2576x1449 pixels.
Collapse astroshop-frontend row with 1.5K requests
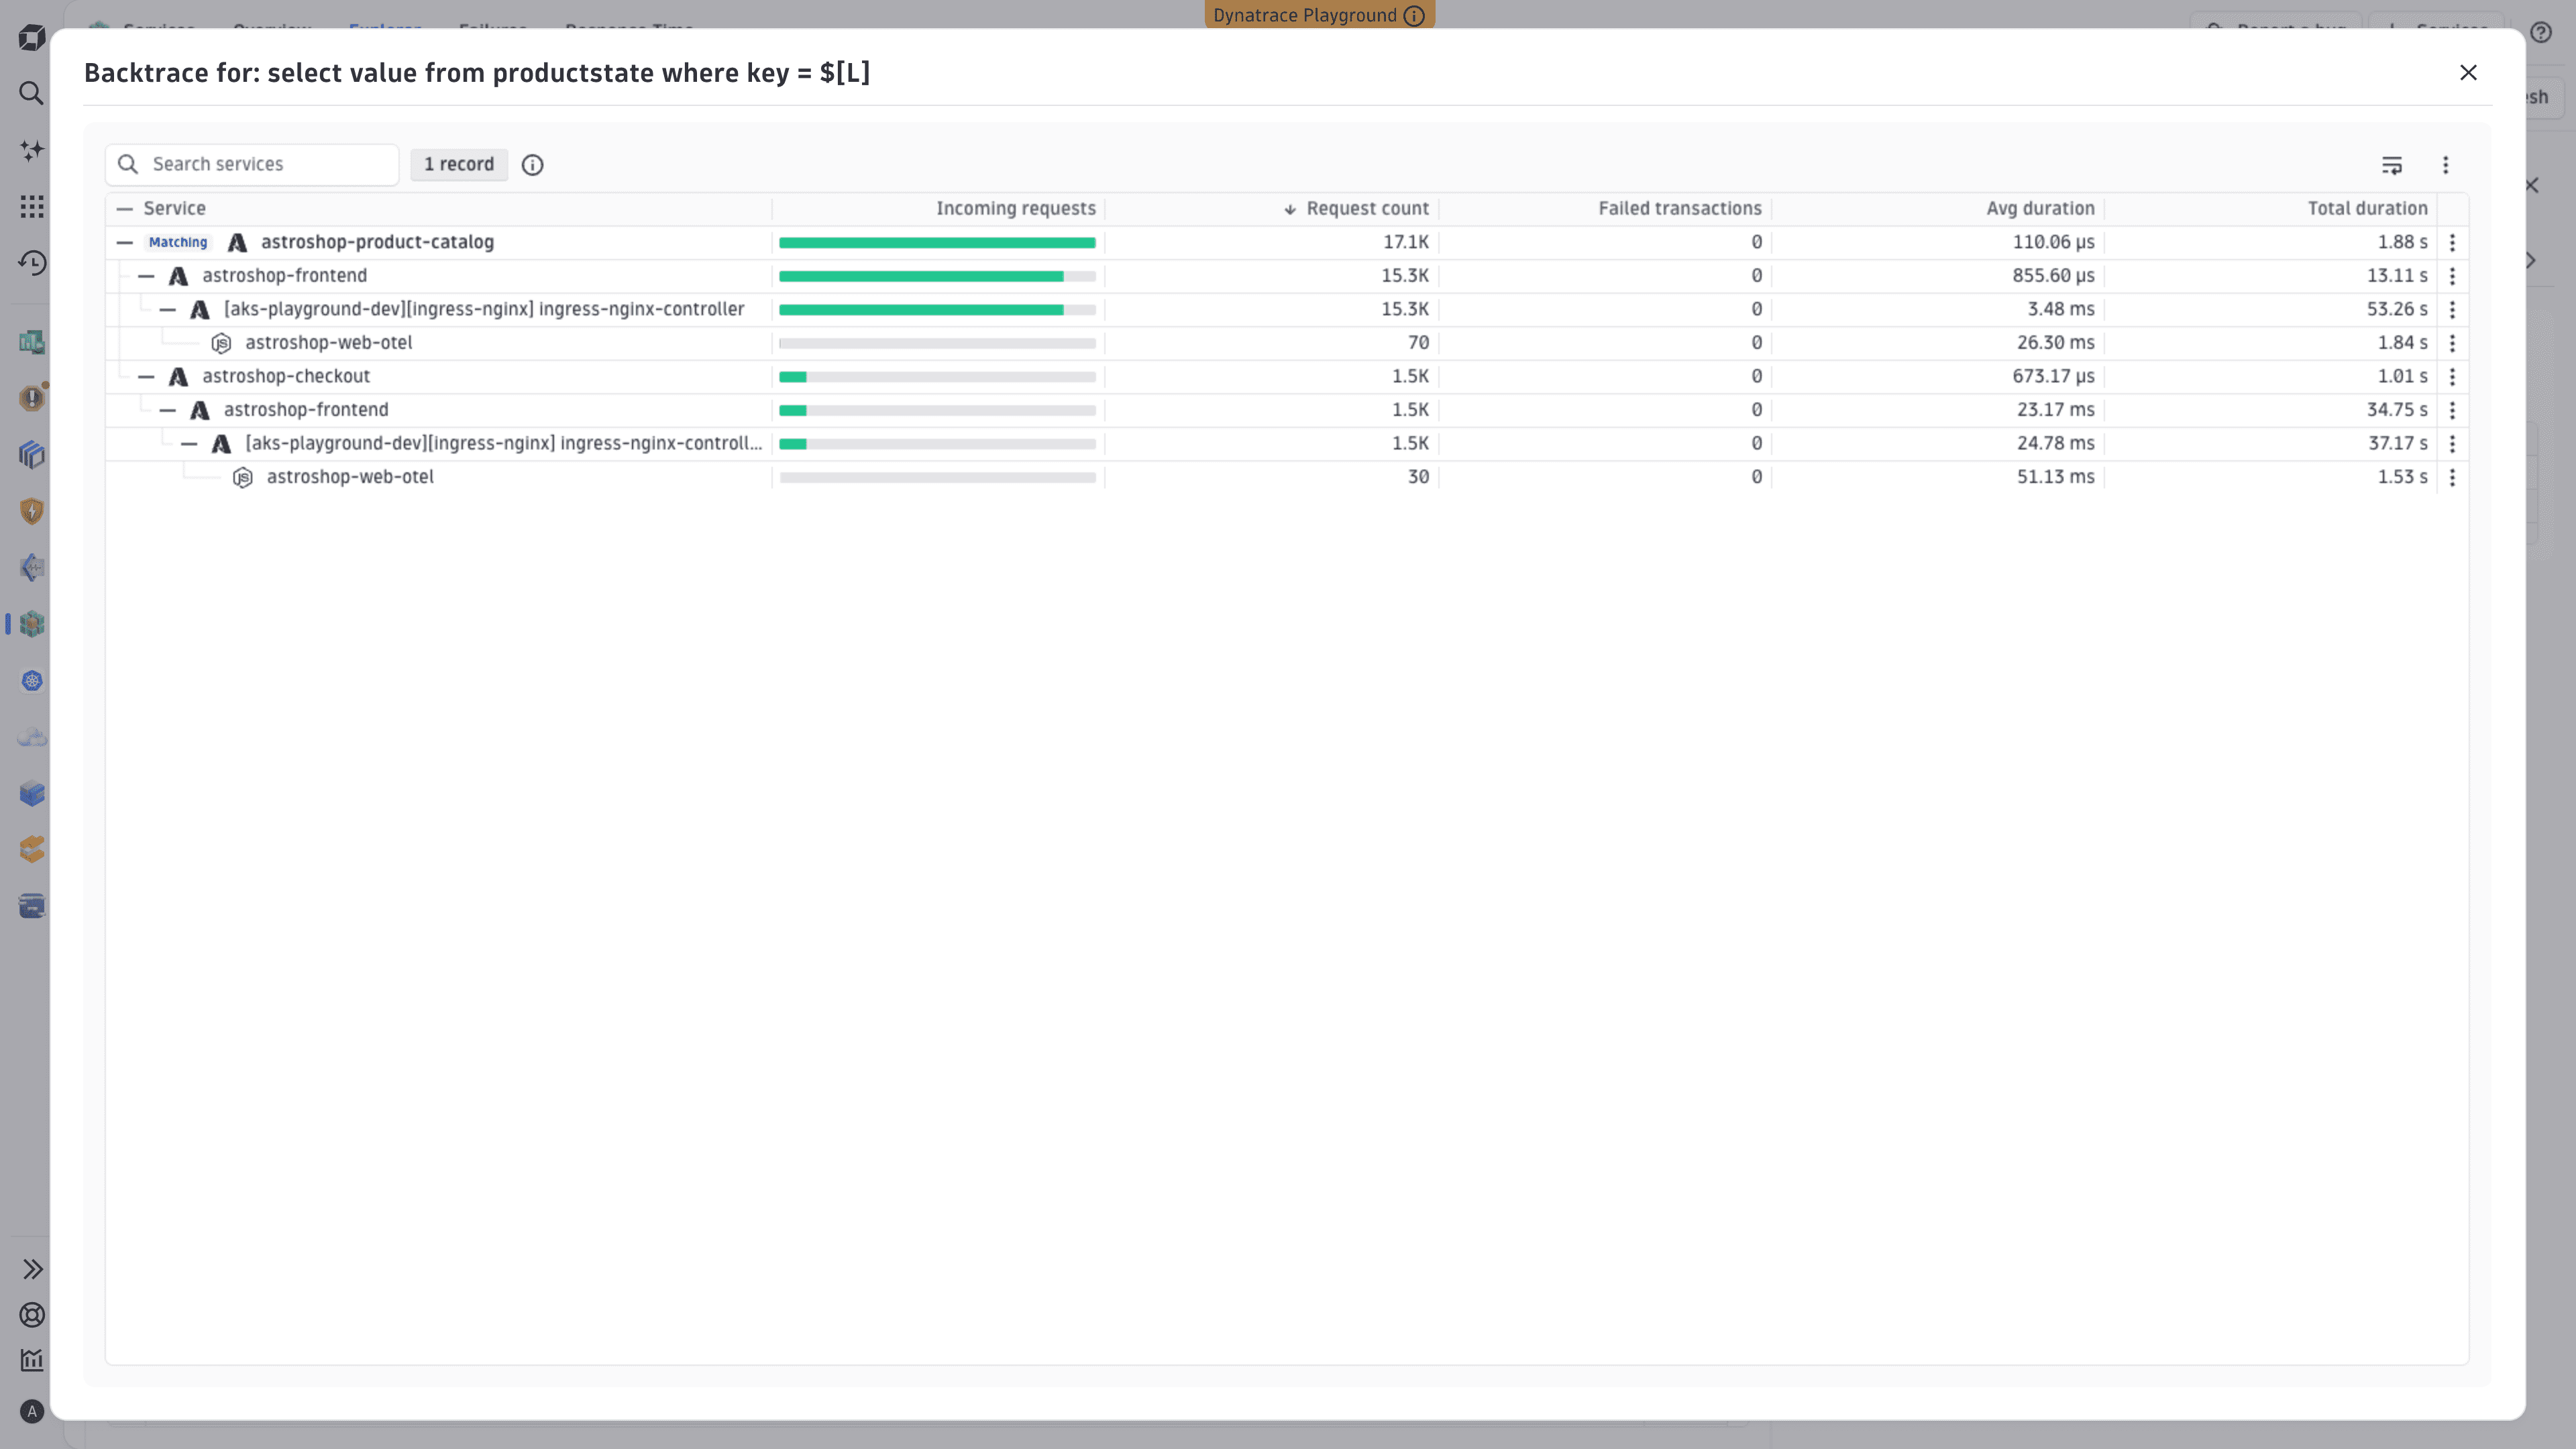click(168, 410)
